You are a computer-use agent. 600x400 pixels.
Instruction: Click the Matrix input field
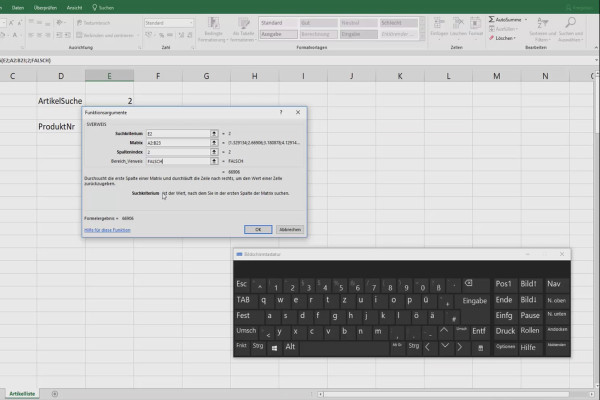point(178,142)
